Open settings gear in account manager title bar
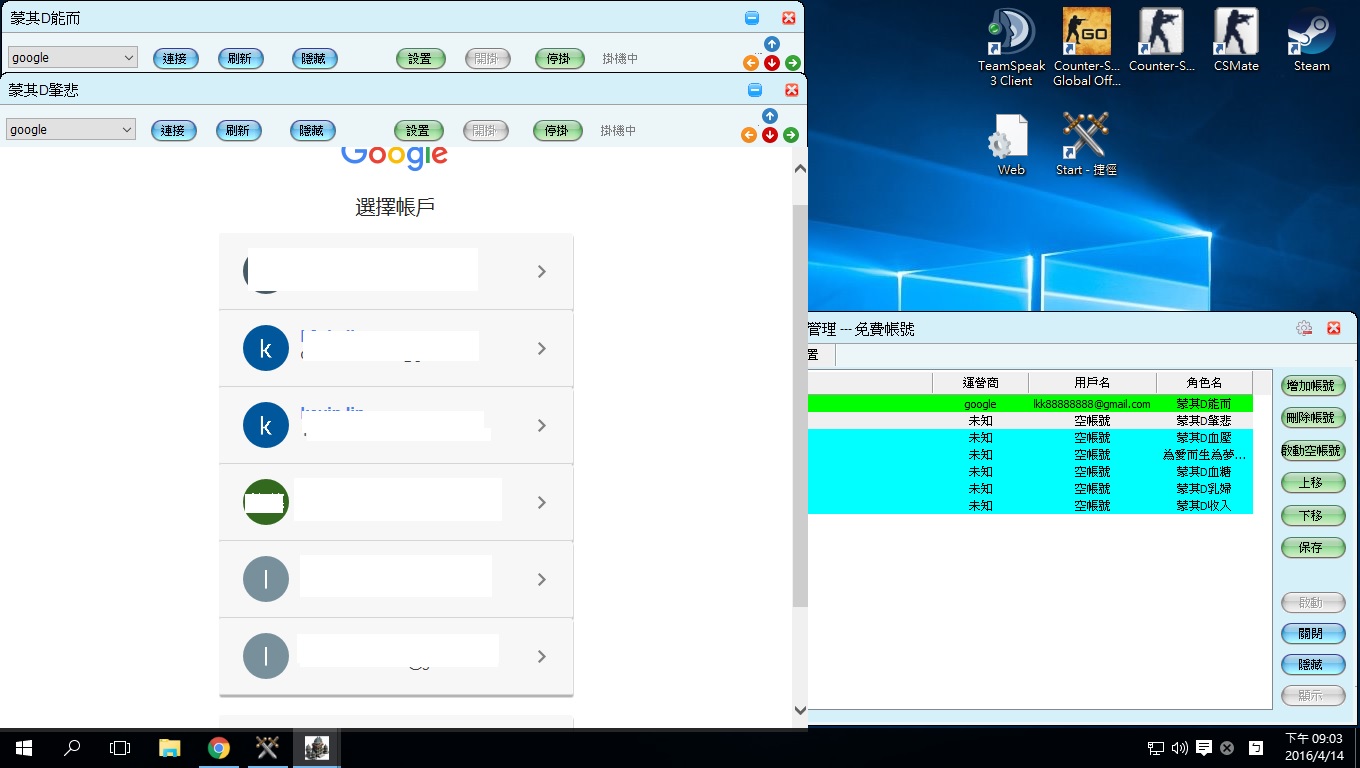 click(1304, 328)
